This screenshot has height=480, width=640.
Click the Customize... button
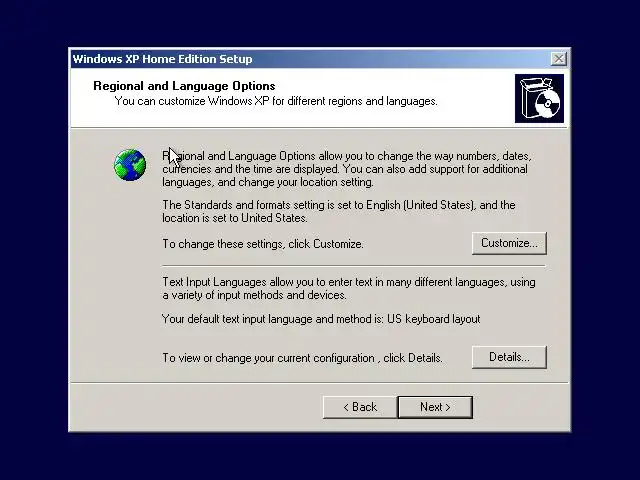(509, 243)
